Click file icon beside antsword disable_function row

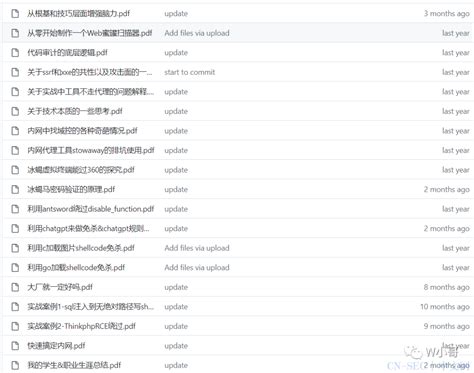coord(15,209)
